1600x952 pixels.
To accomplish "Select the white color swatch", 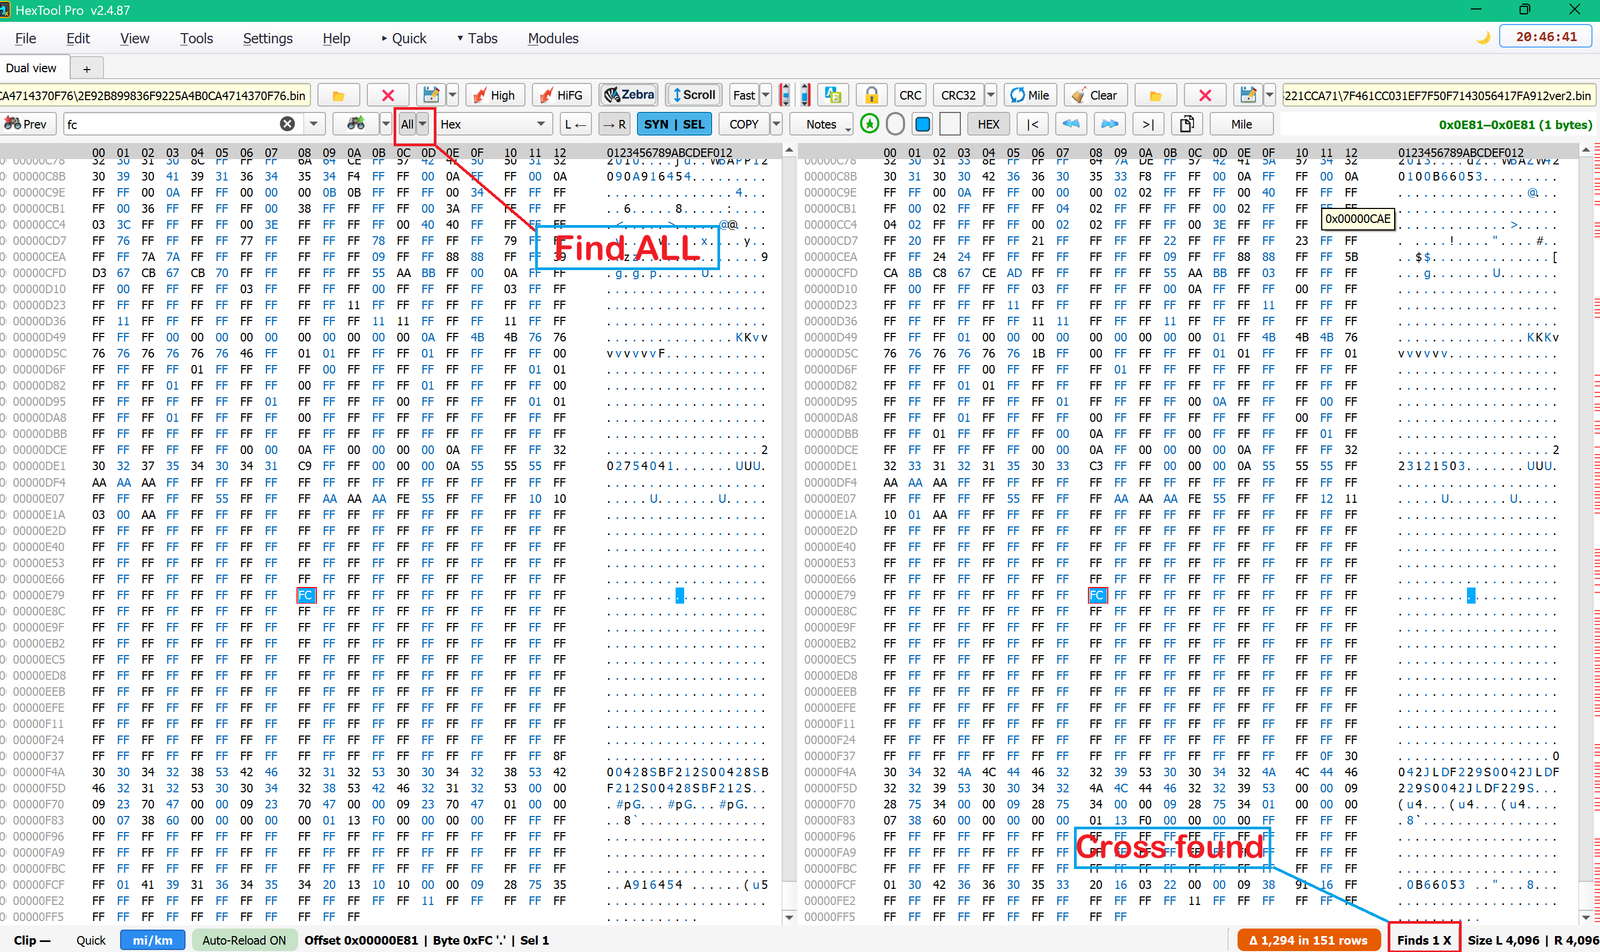I will pyautogui.click(x=950, y=124).
